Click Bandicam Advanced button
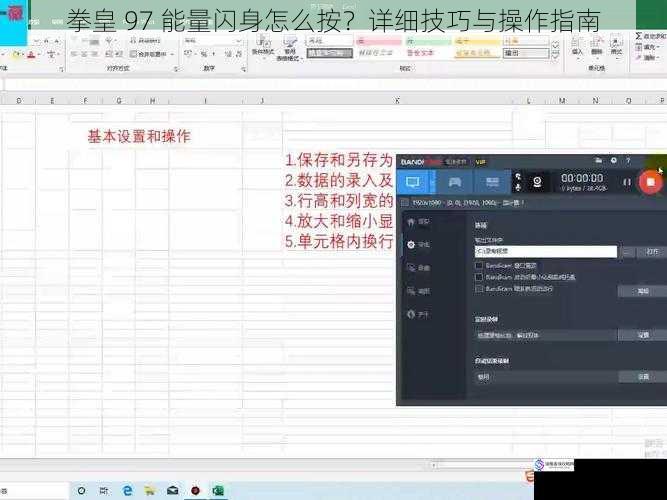This screenshot has width=667, height=500. 643,291
